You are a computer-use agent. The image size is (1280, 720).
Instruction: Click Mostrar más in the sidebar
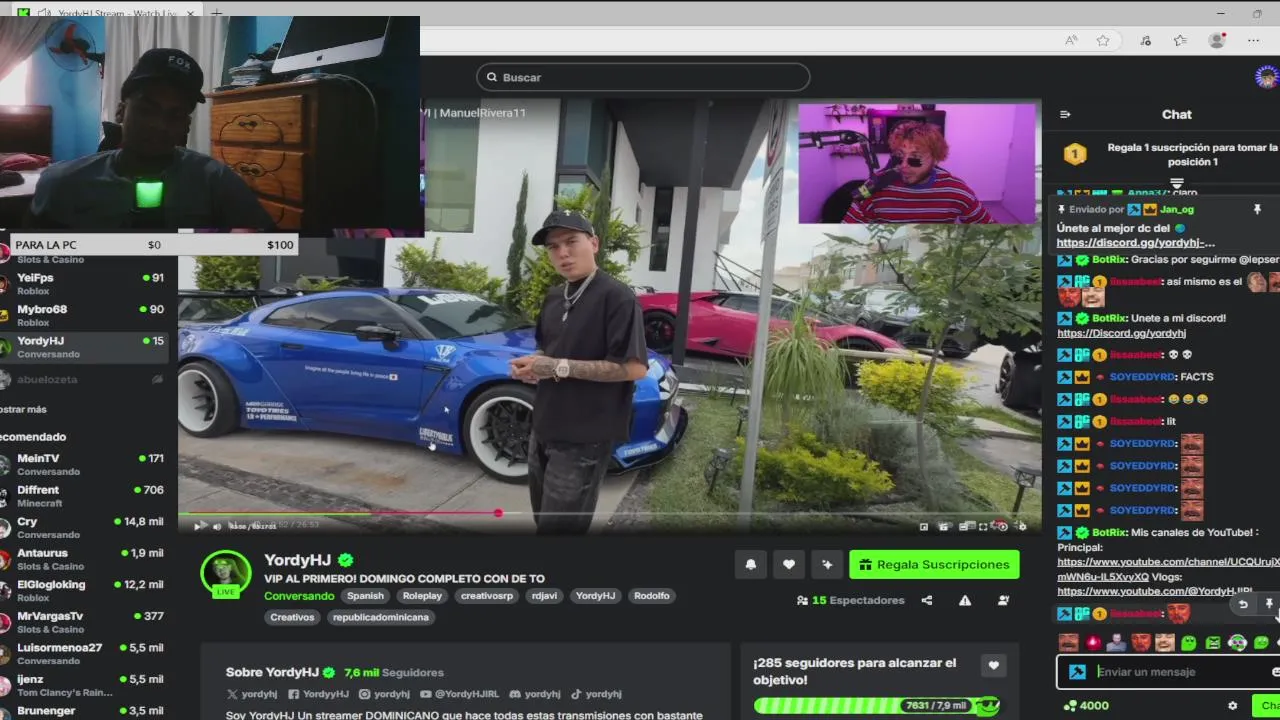[22, 409]
